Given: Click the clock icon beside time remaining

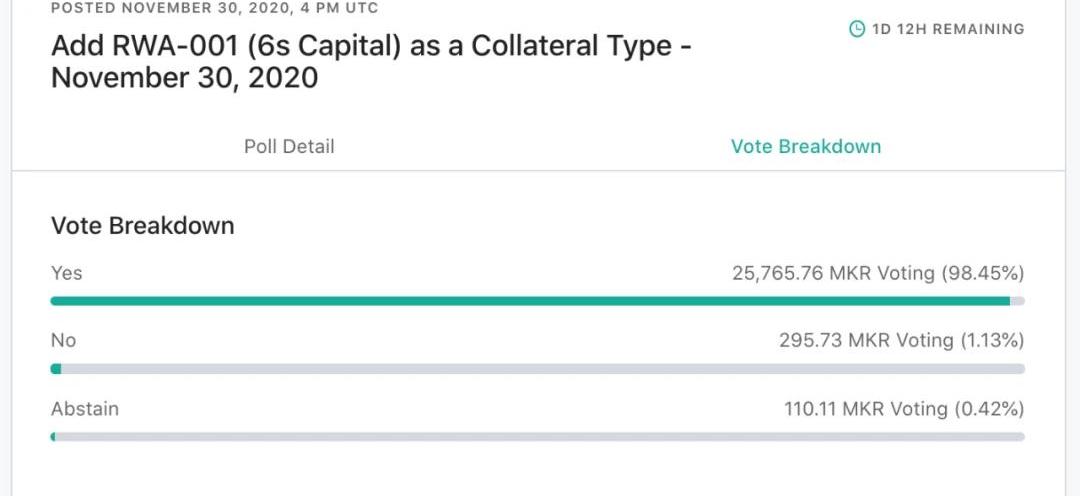Looking at the screenshot, I should (856, 29).
